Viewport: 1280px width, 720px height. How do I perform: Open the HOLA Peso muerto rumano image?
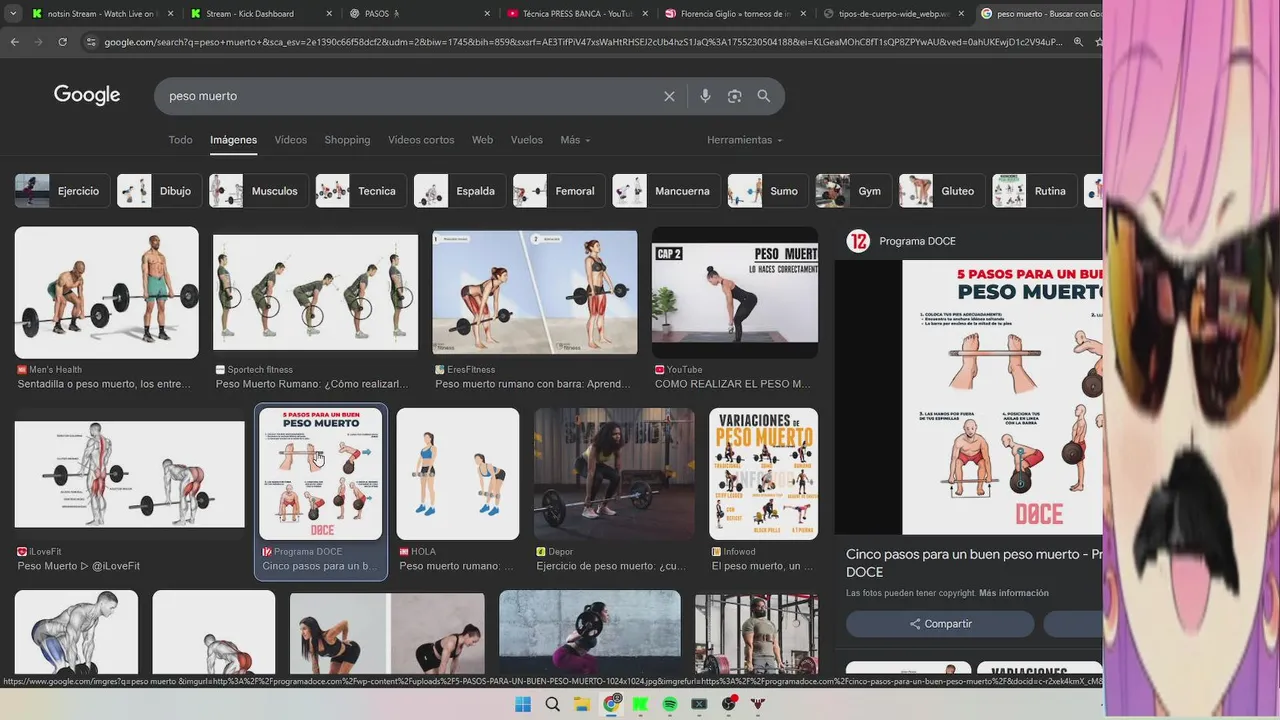point(458,474)
